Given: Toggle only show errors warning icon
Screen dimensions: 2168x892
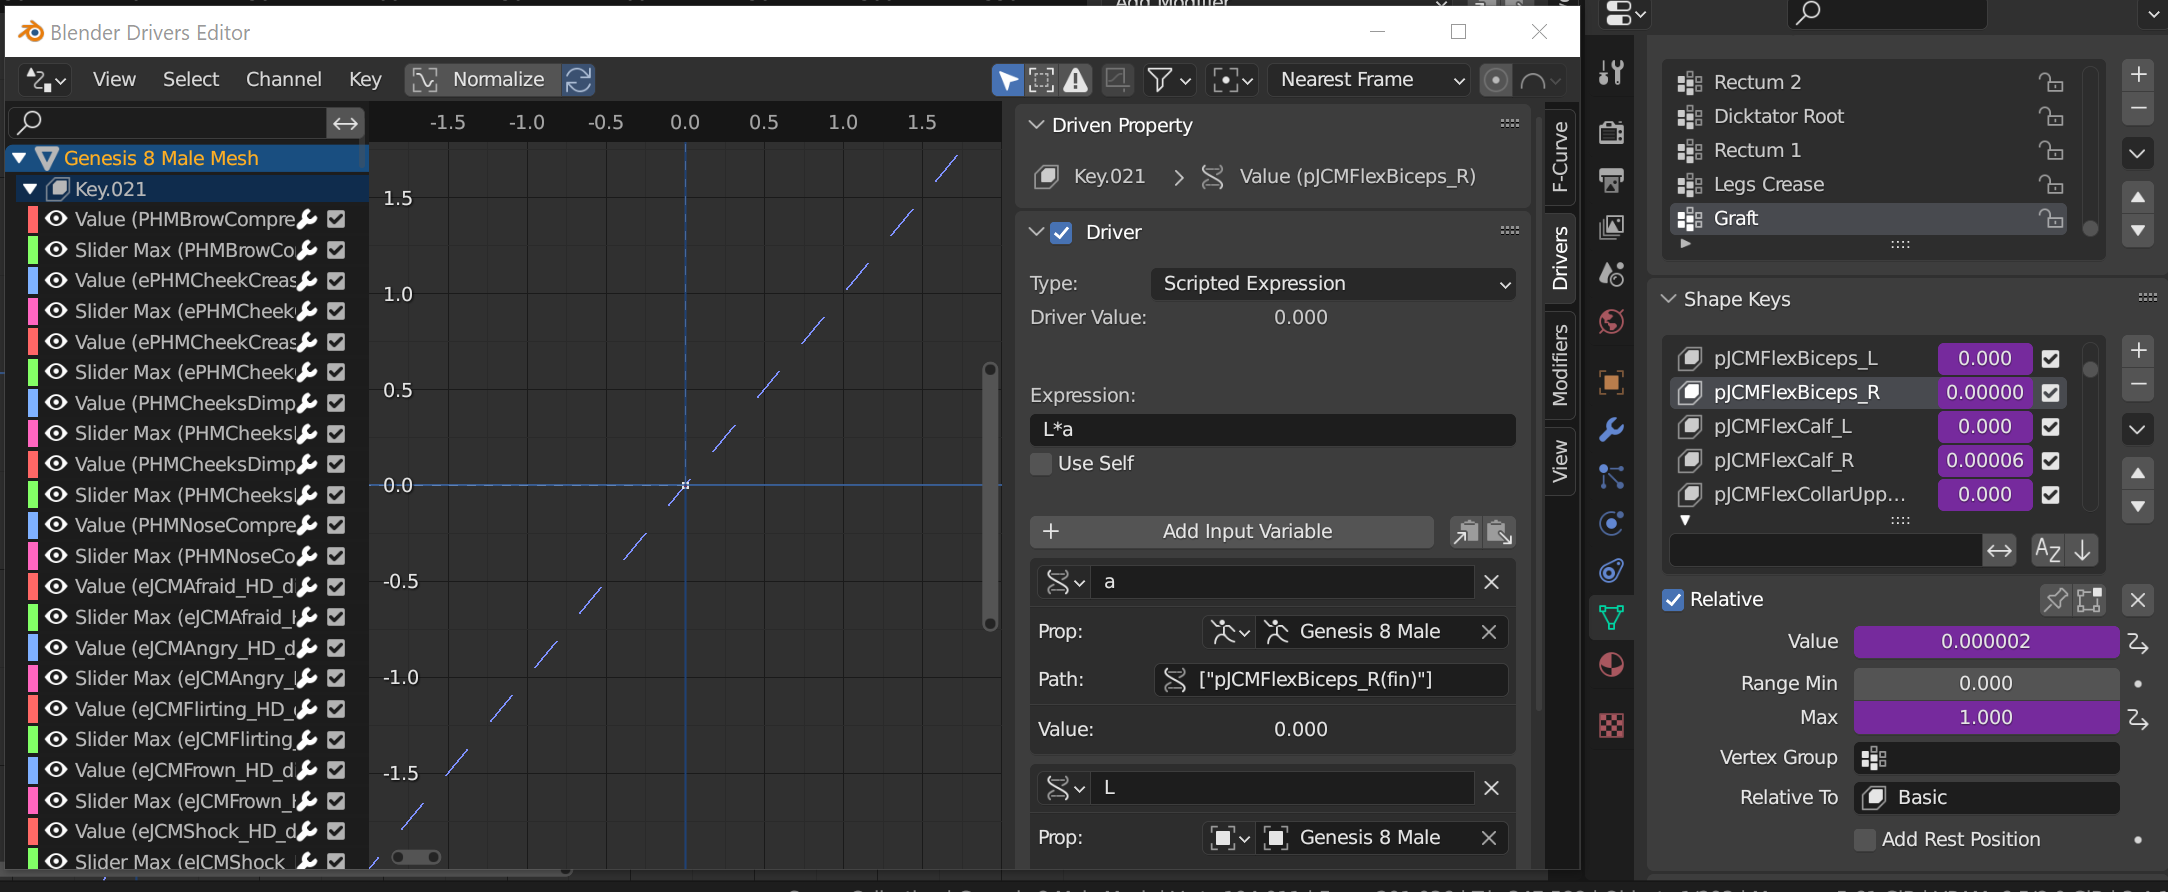Looking at the screenshot, I should [x=1076, y=80].
